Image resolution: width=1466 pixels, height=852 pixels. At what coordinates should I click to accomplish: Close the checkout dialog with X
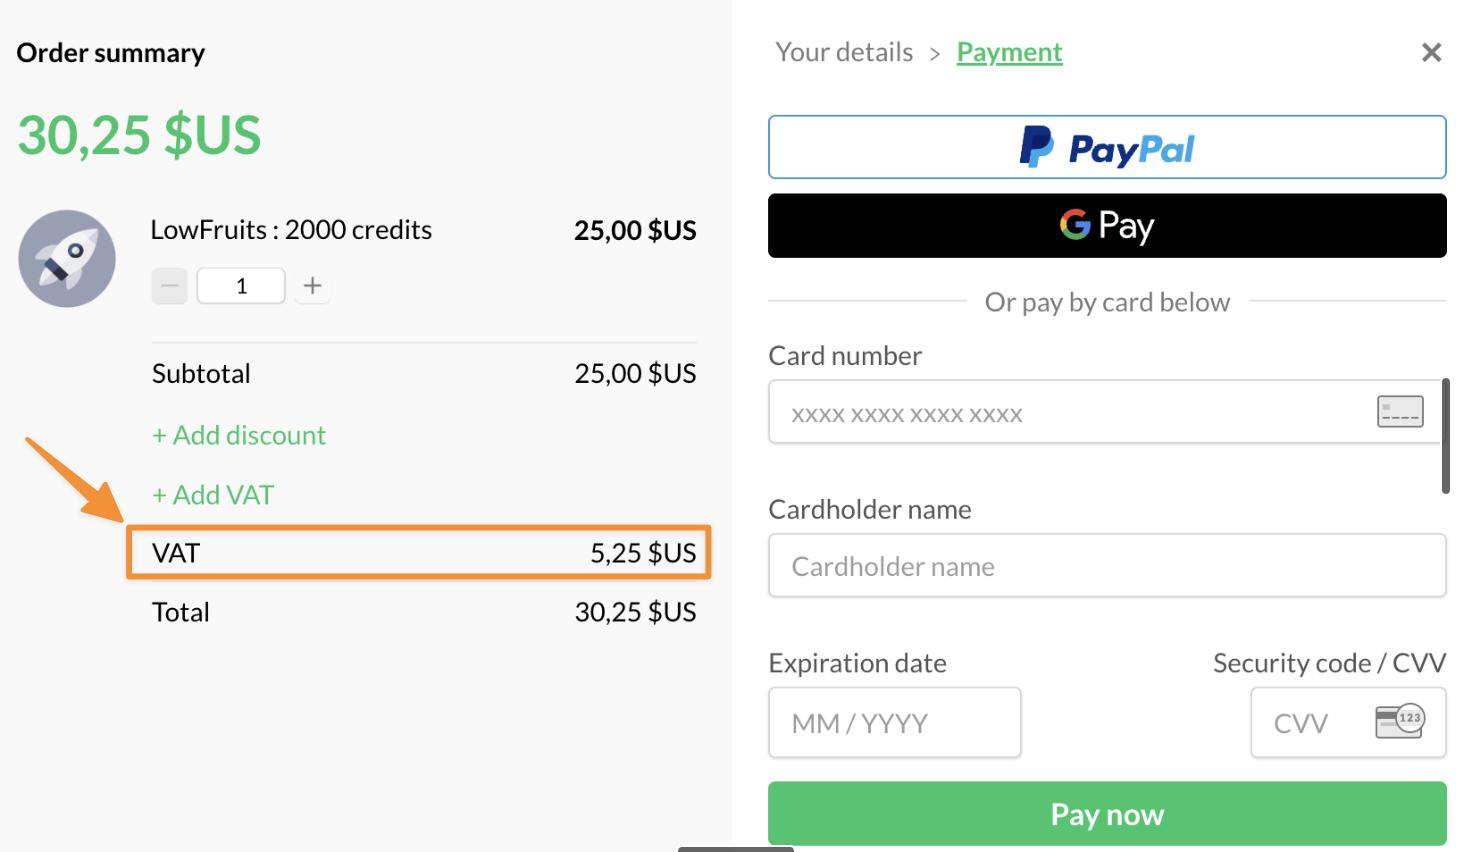point(1431,53)
